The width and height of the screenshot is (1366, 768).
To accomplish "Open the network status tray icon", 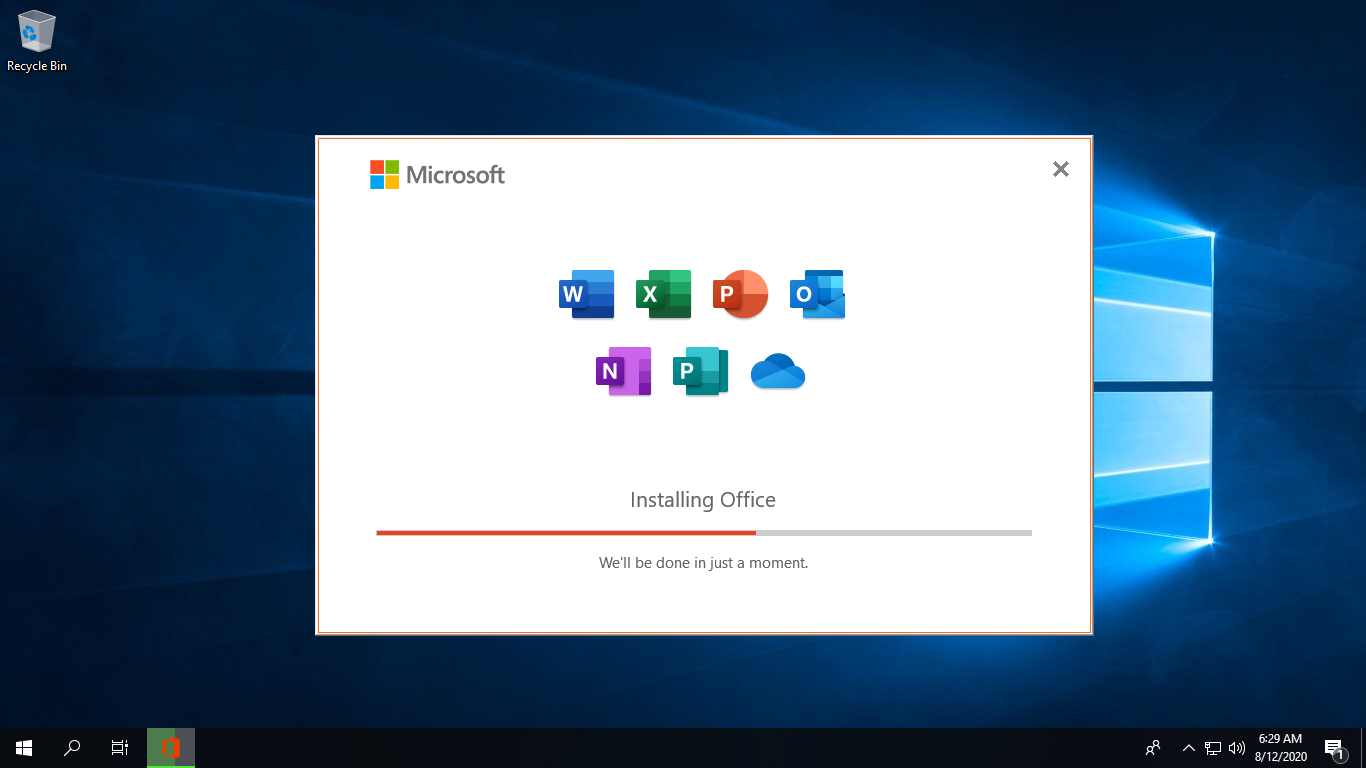I will [1213, 747].
